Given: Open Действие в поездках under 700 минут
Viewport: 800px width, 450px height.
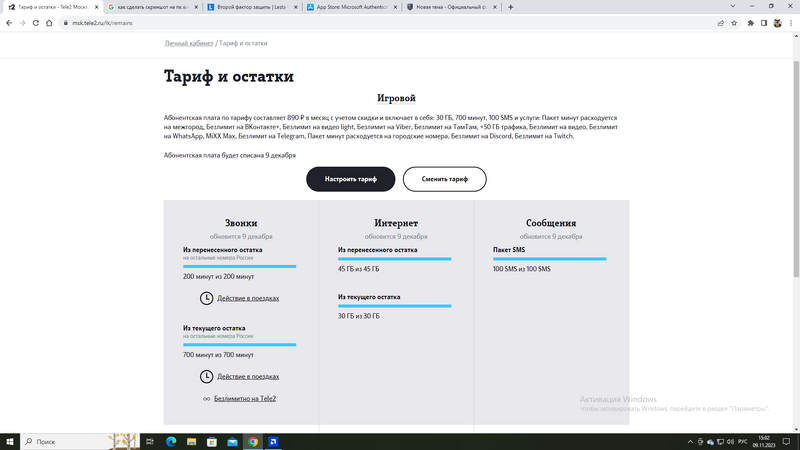Looking at the screenshot, I should pos(248,377).
